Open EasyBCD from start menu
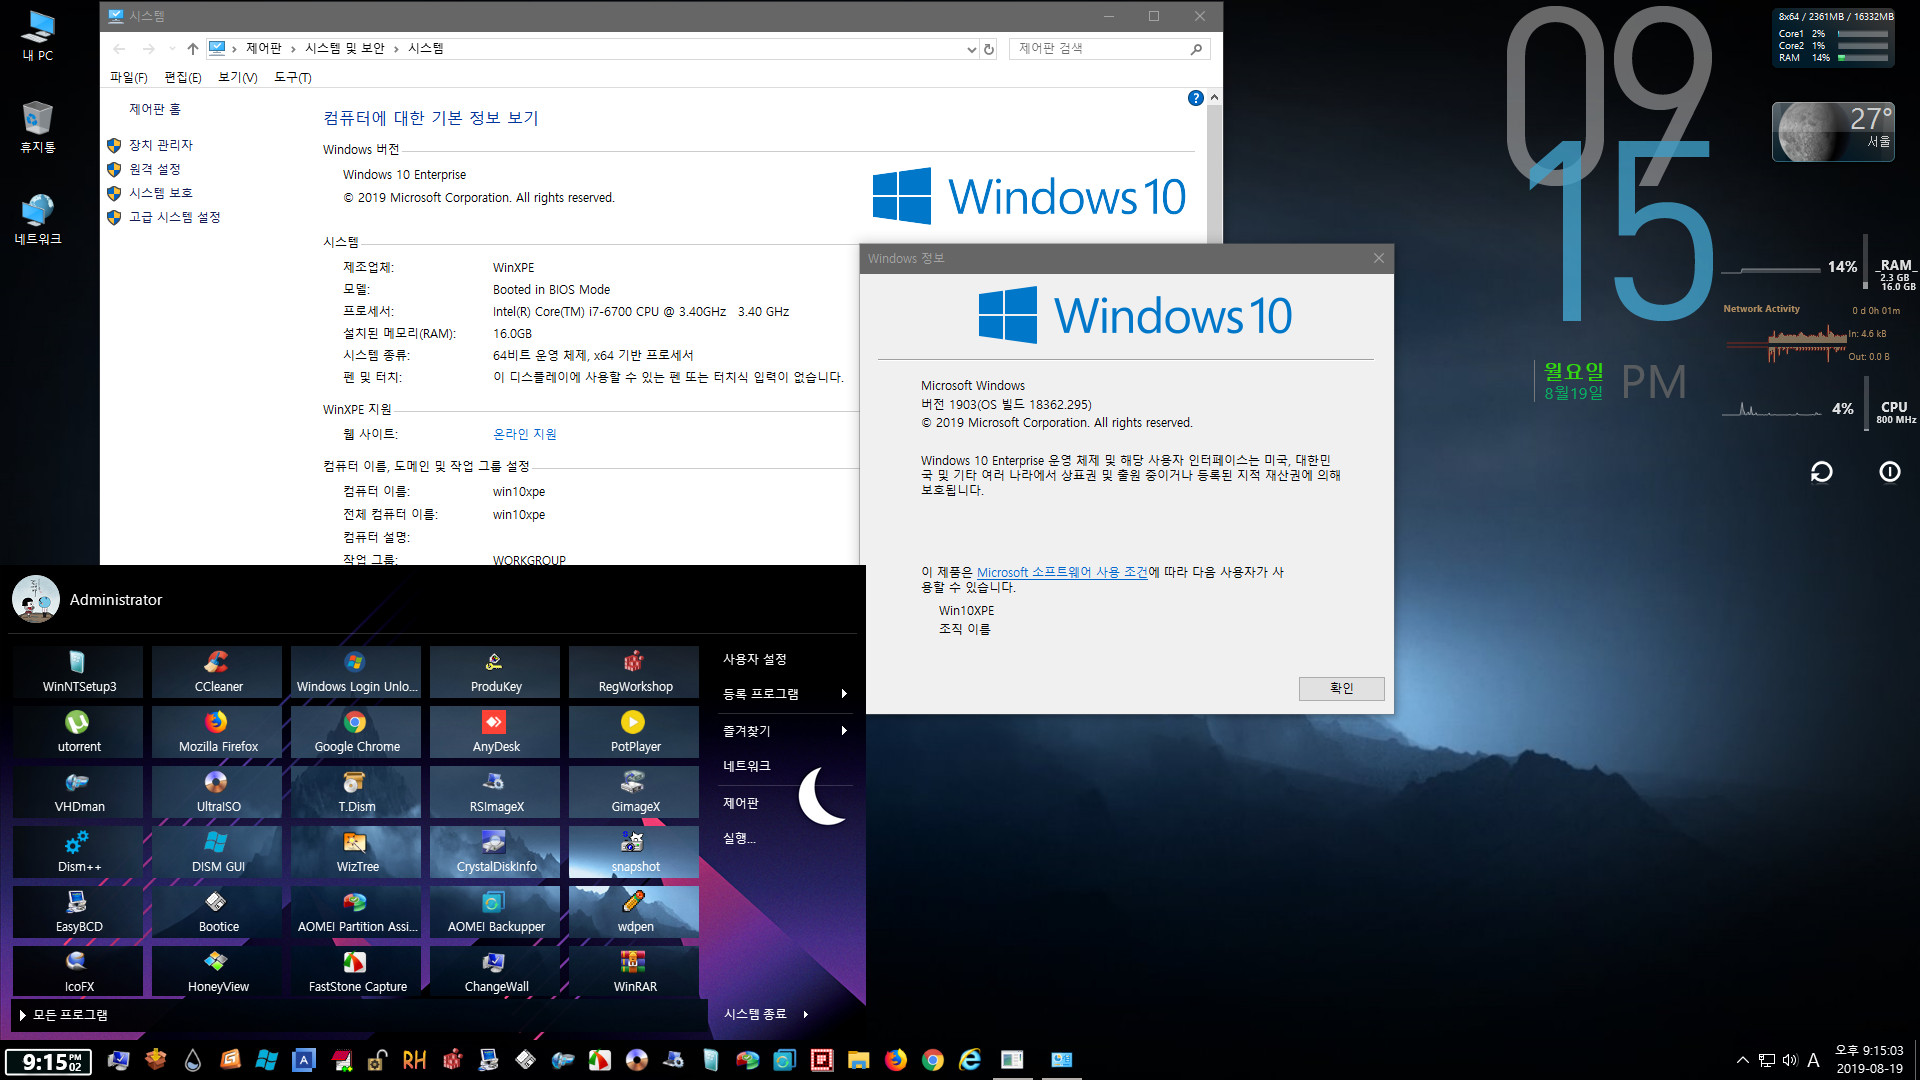This screenshot has width=1920, height=1080. point(79,912)
